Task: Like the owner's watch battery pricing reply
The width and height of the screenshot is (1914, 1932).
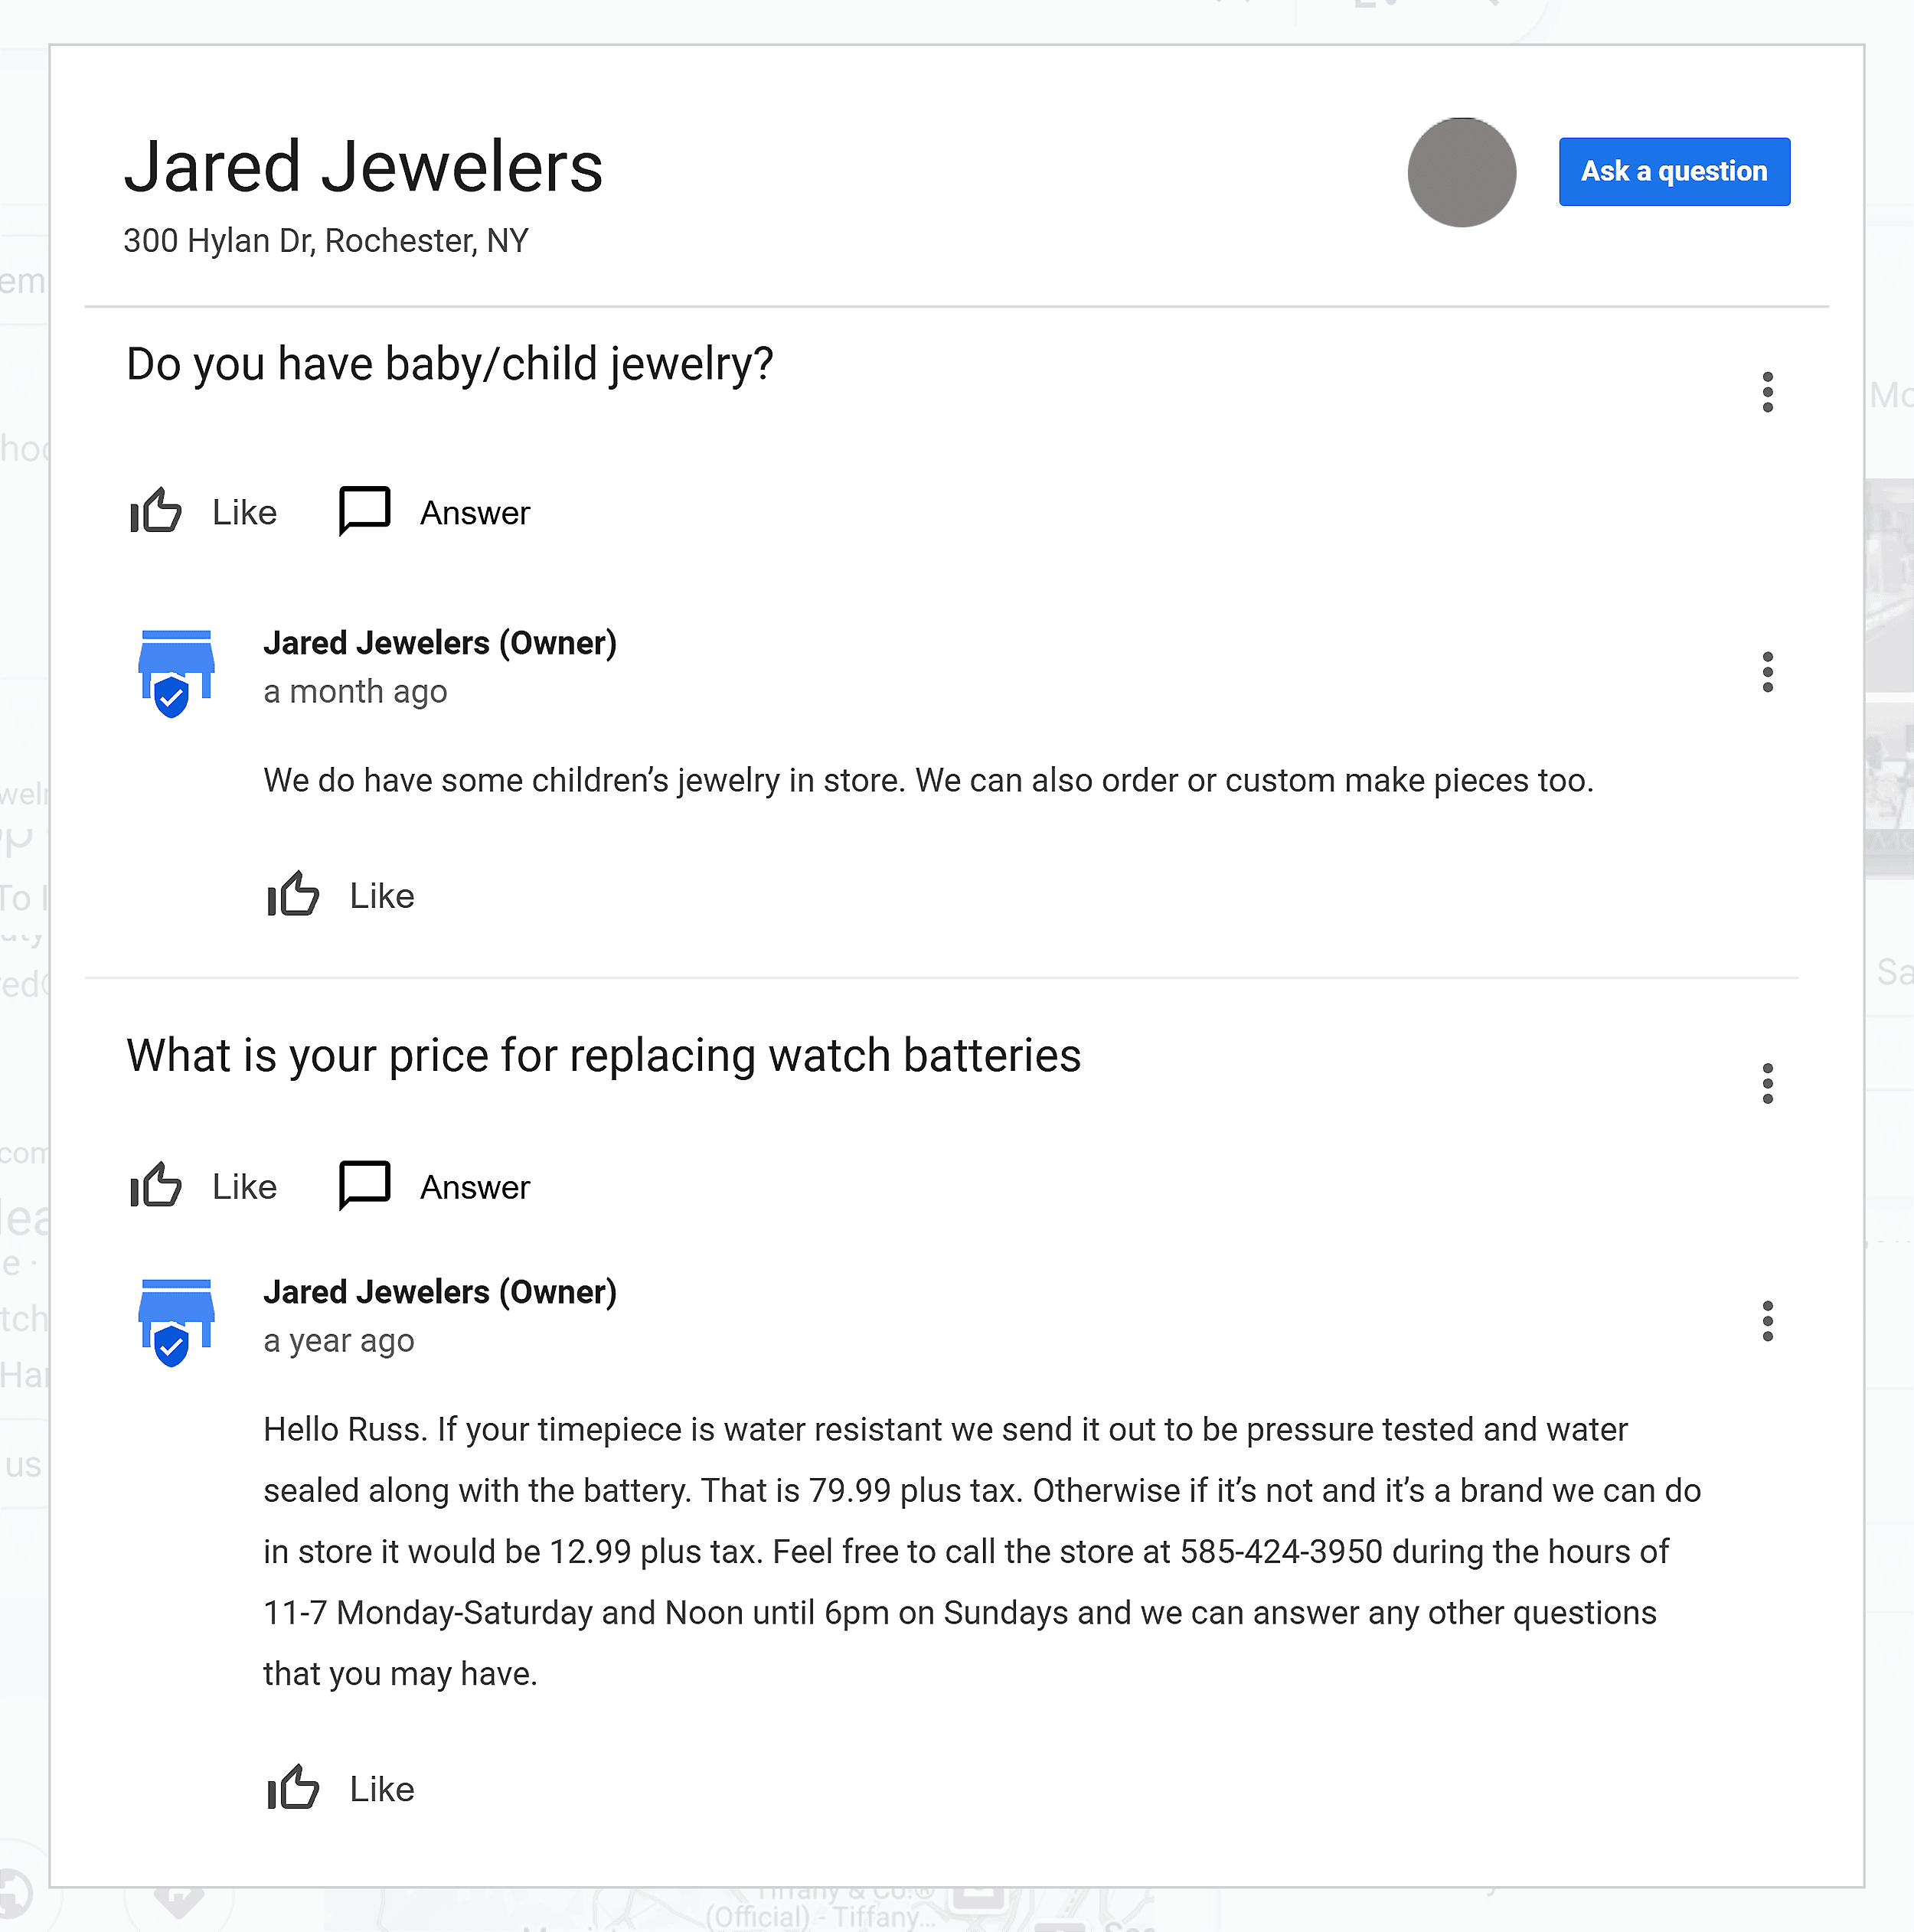Action: click(339, 1789)
